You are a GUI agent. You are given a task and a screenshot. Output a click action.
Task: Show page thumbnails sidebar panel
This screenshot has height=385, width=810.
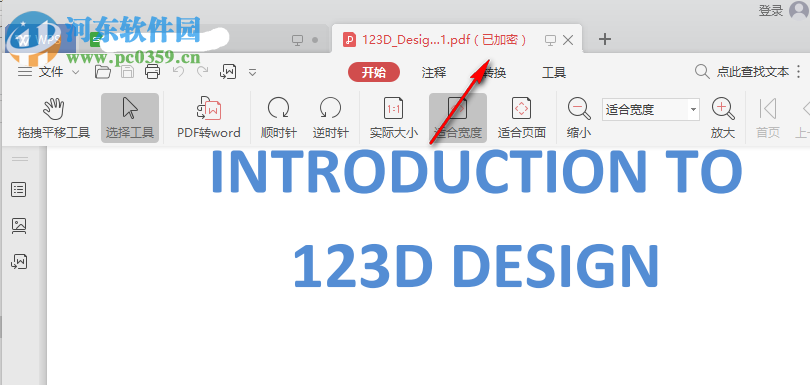point(19,226)
